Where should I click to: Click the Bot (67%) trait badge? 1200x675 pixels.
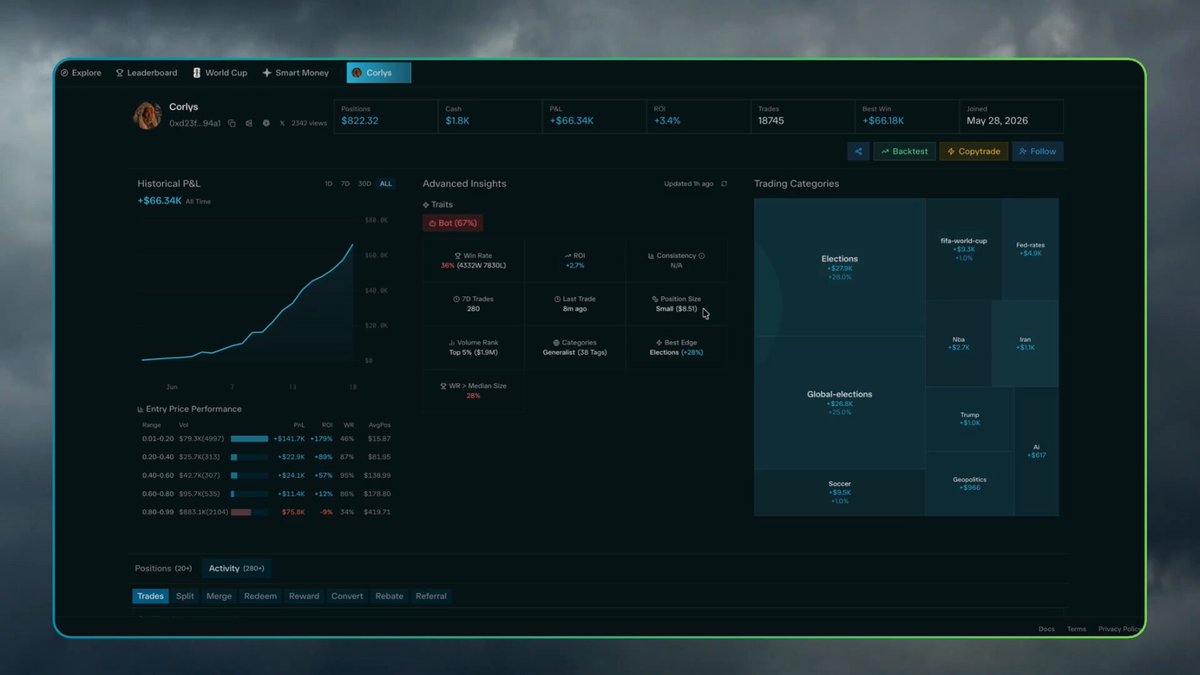453,223
